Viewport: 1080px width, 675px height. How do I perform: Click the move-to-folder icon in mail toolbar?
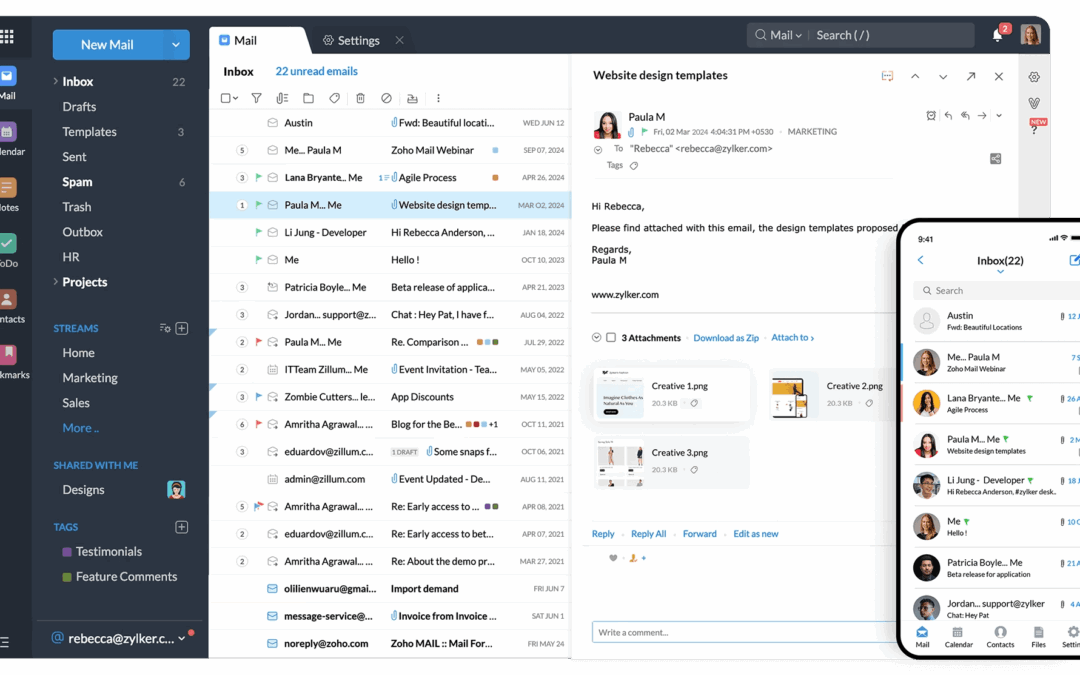point(309,98)
